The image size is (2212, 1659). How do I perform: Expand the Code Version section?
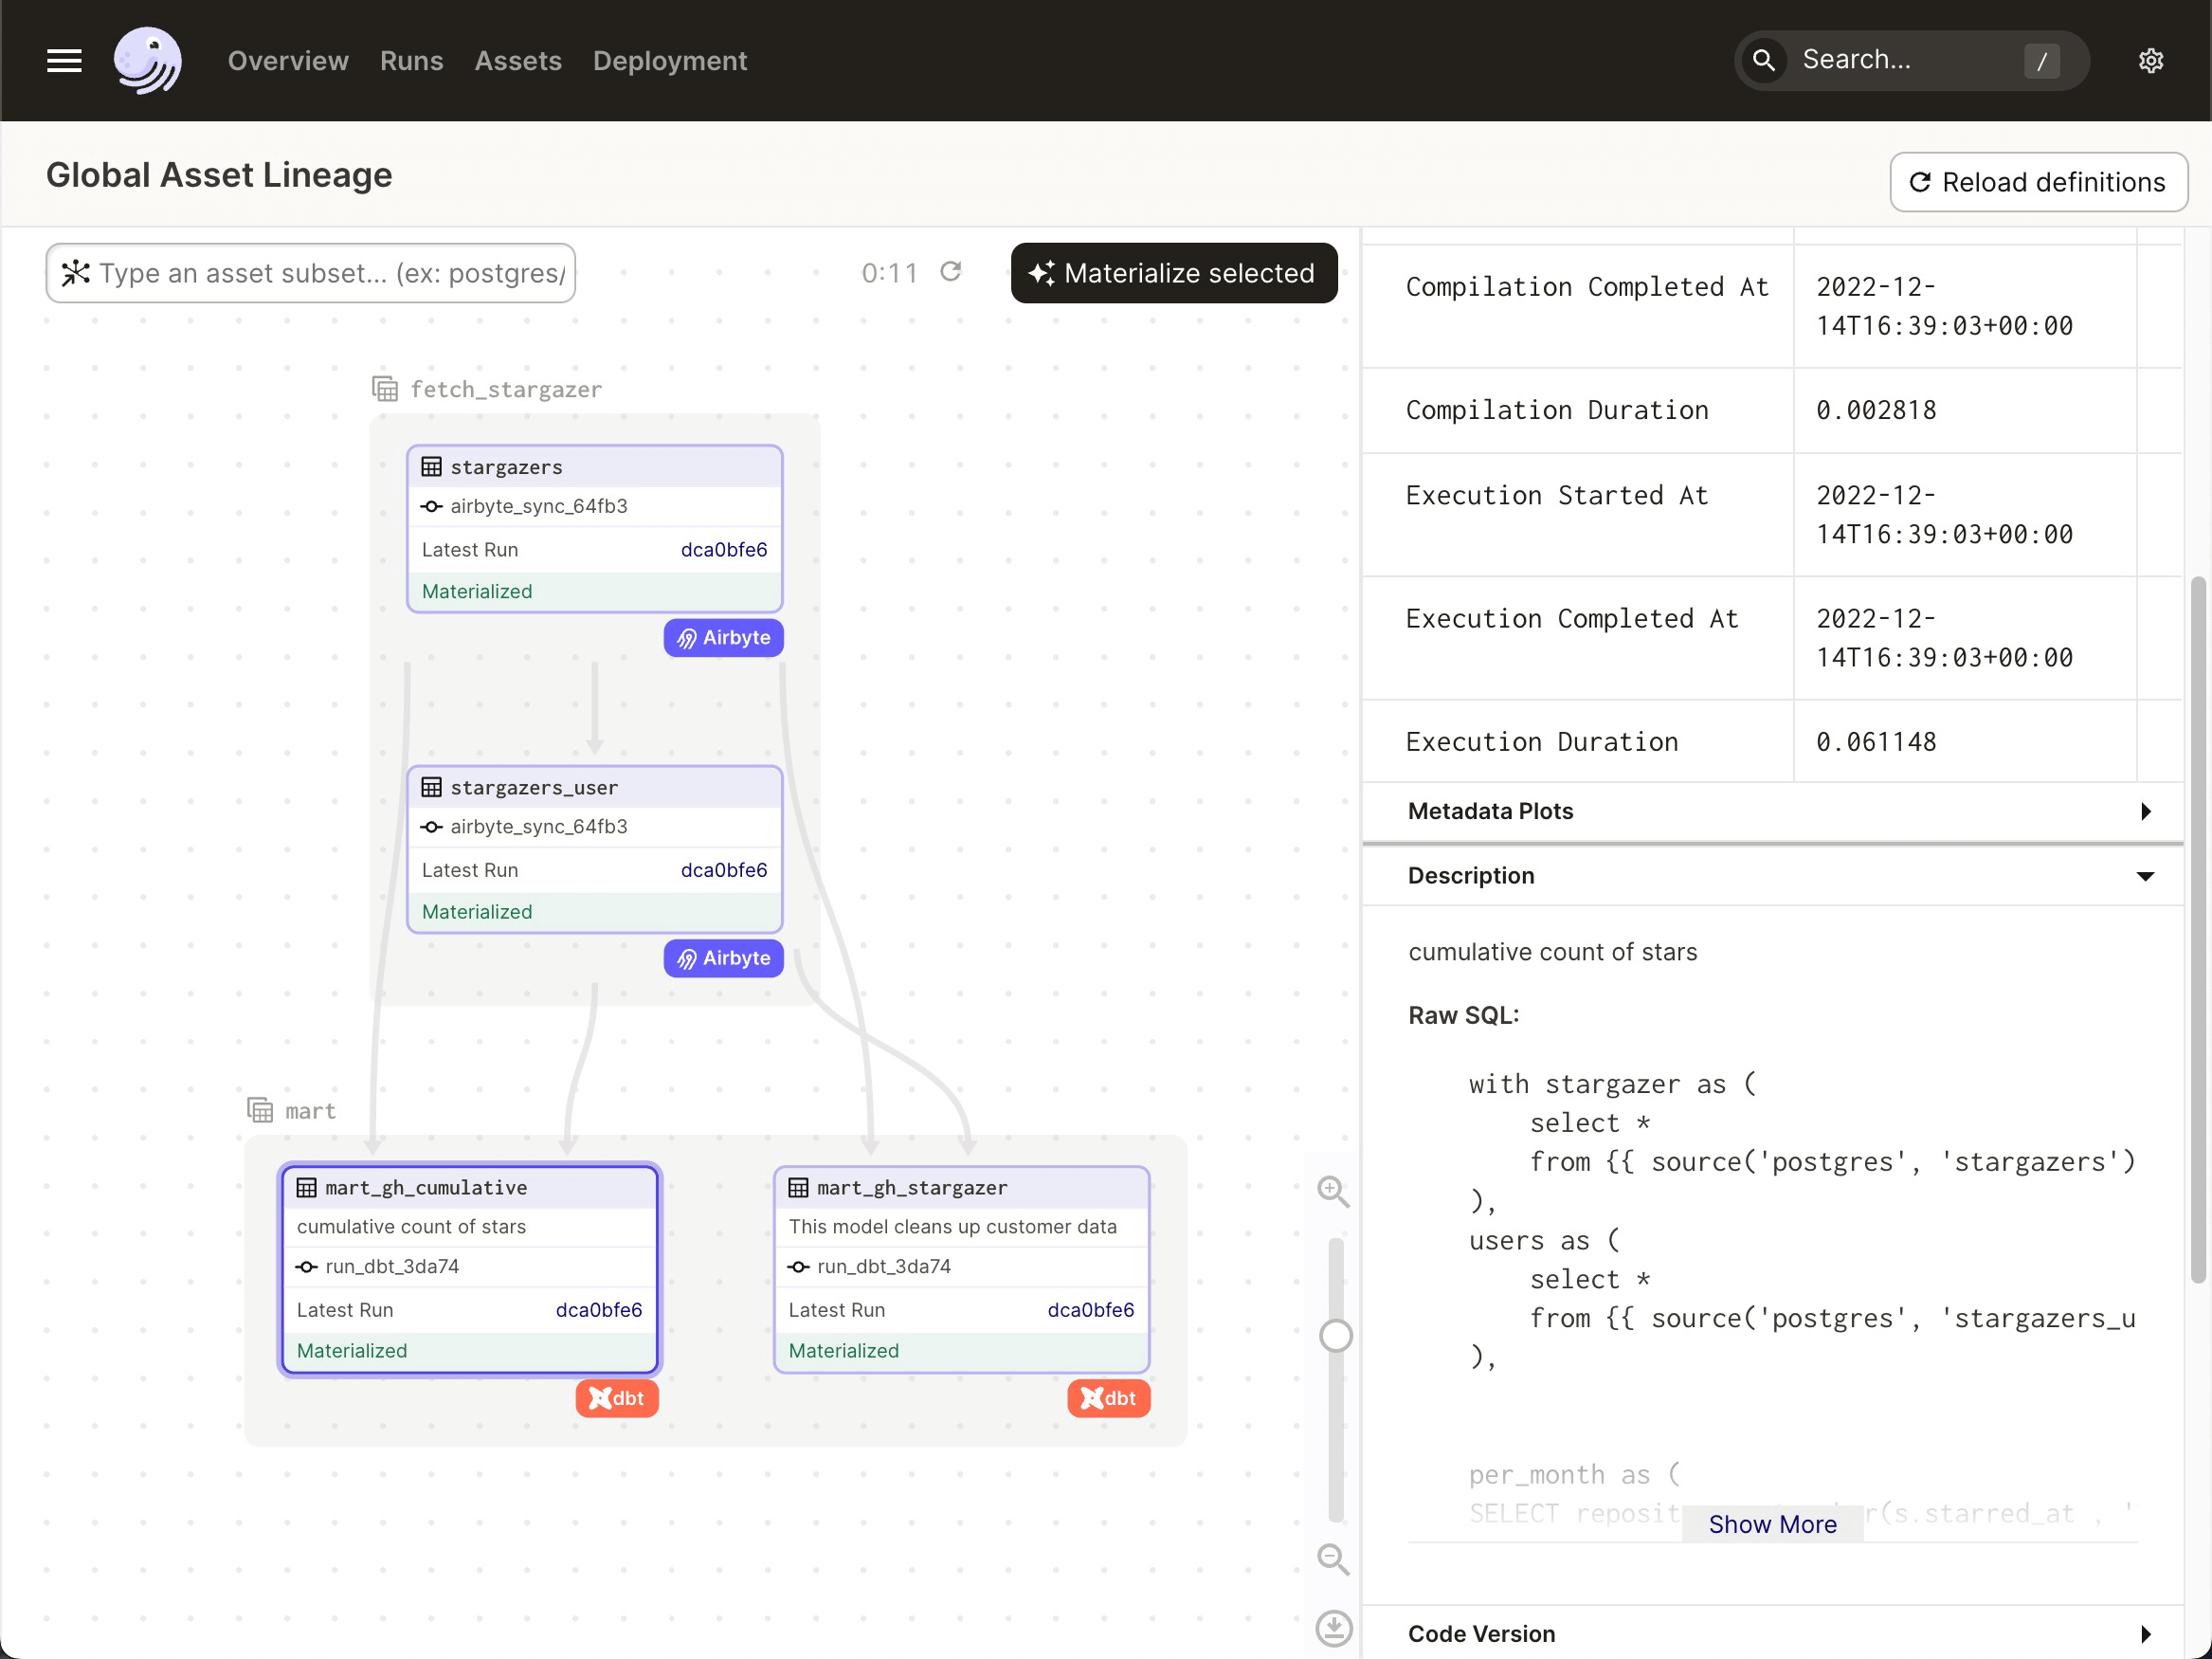[2145, 1634]
